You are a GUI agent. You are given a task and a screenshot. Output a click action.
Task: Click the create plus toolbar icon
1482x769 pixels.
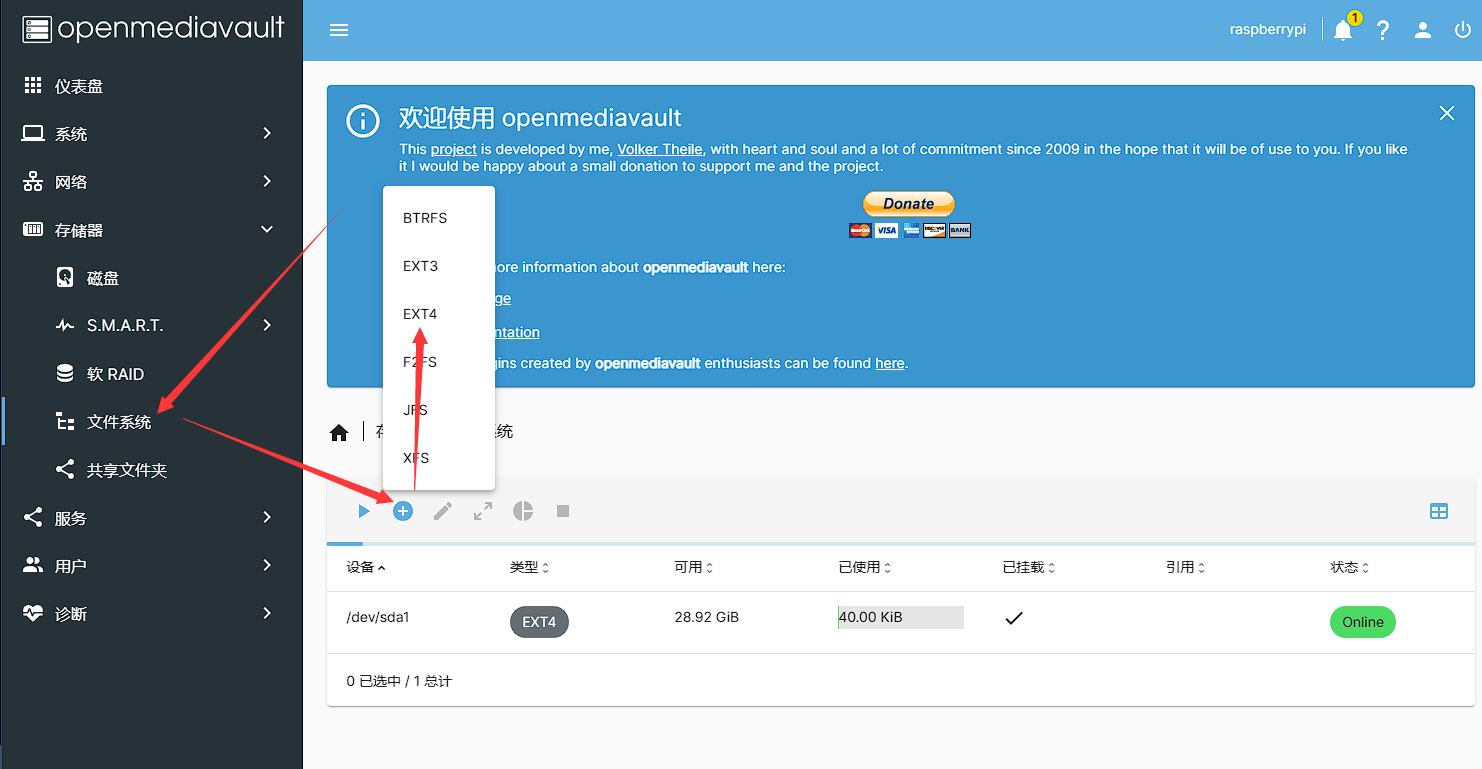(403, 511)
